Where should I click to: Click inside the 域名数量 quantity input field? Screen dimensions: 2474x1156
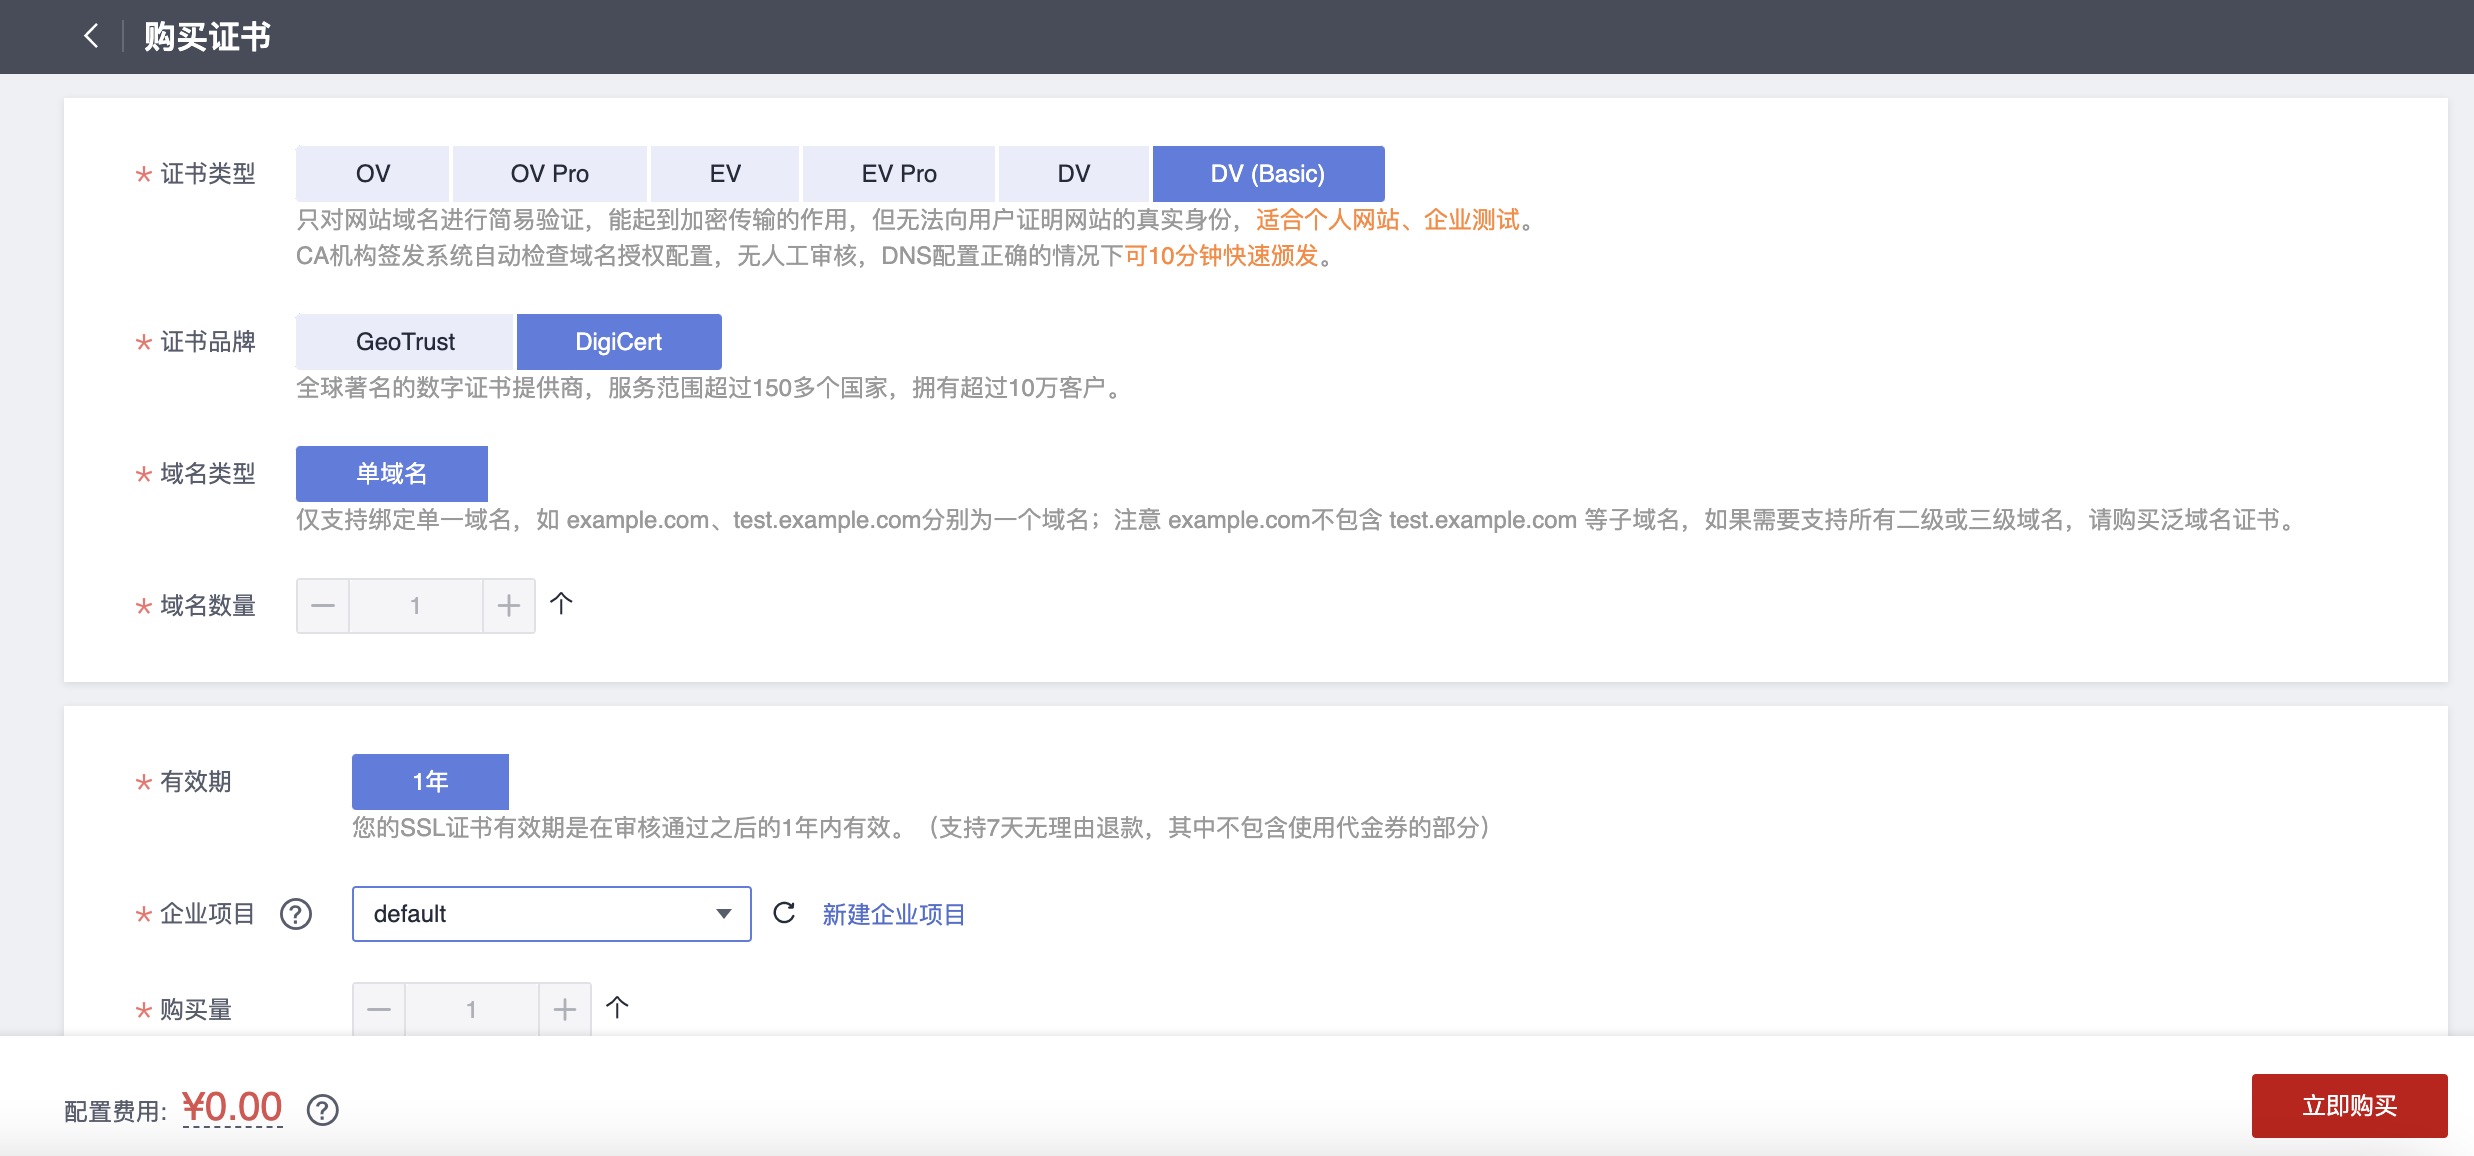(x=415, y=605)
